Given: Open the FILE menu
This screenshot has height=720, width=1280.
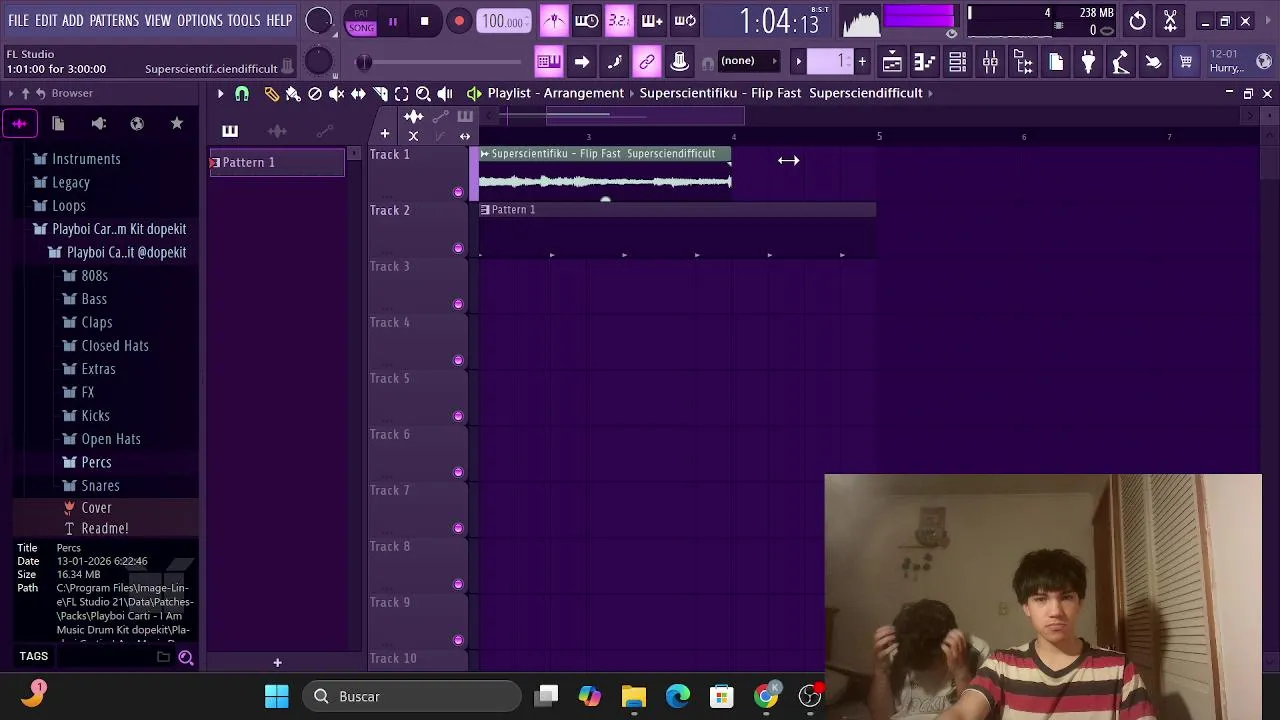Looking at the screenshot, I should click(x=18, y=20).
